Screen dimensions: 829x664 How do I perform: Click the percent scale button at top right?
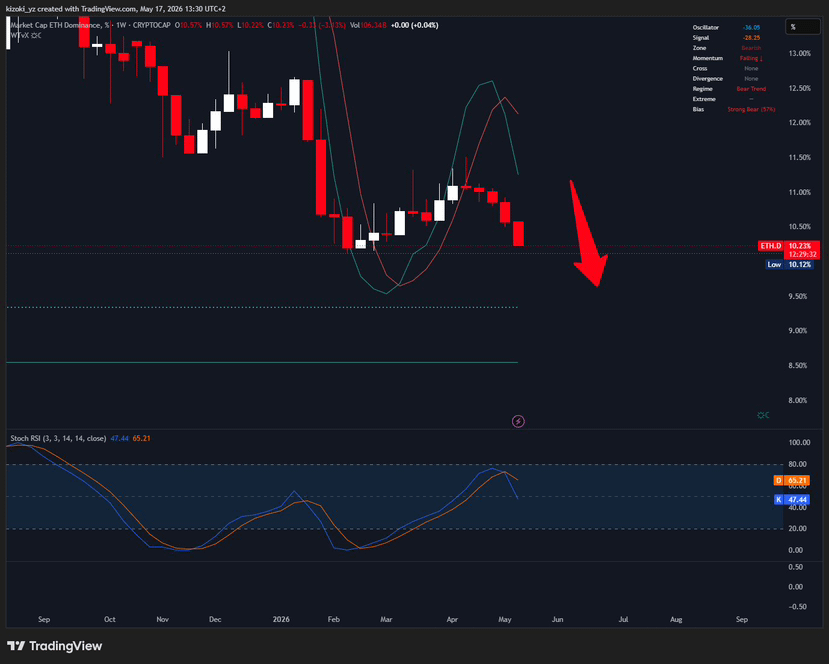[802, 27]
